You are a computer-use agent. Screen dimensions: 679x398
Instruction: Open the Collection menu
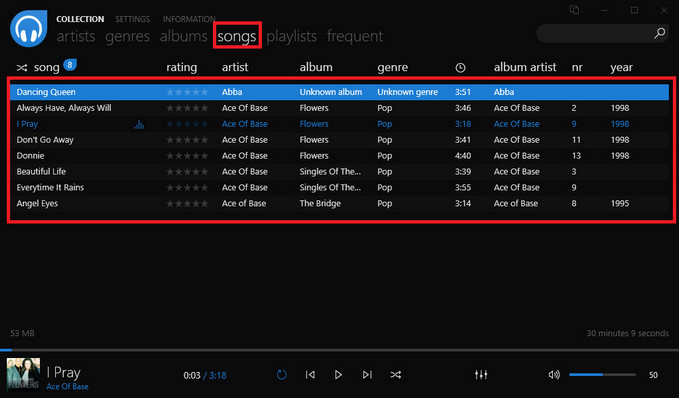(x=80, y=19)
